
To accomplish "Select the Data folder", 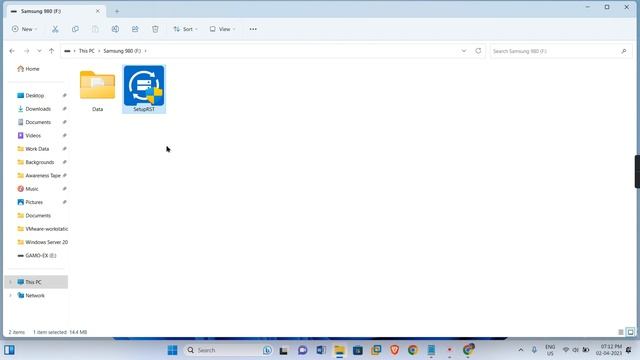I will (x=98, y=90).
